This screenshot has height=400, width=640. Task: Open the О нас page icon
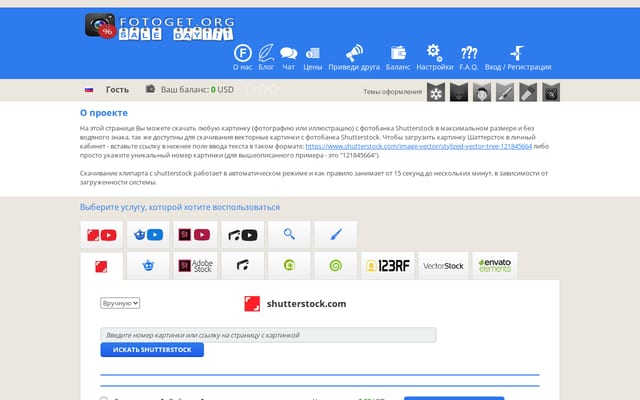point(242,53)
